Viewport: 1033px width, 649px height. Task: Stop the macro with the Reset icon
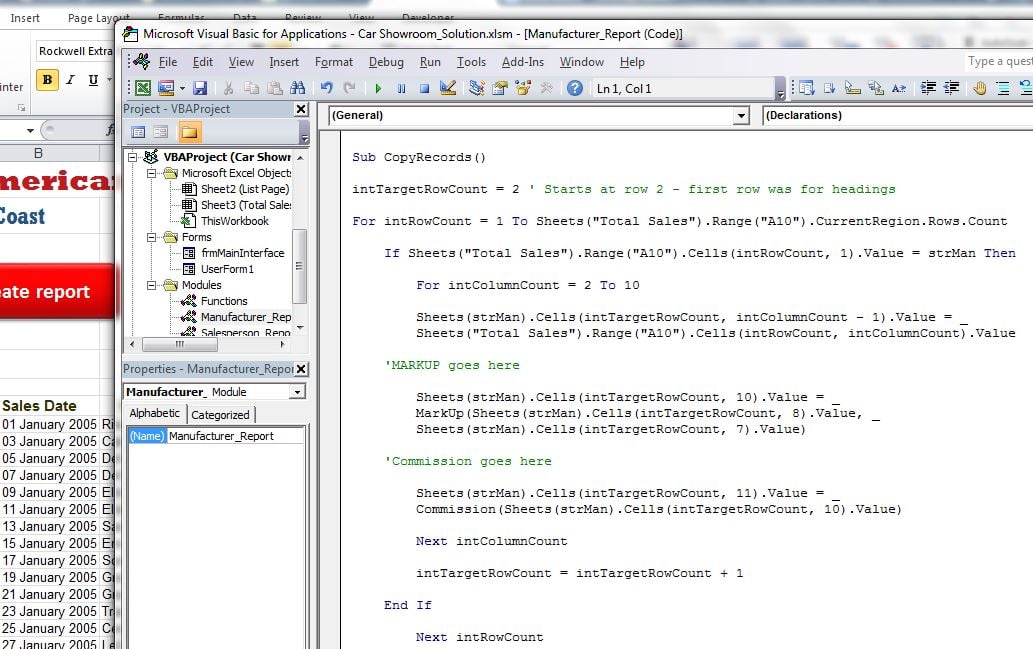(x=425, y=87)
